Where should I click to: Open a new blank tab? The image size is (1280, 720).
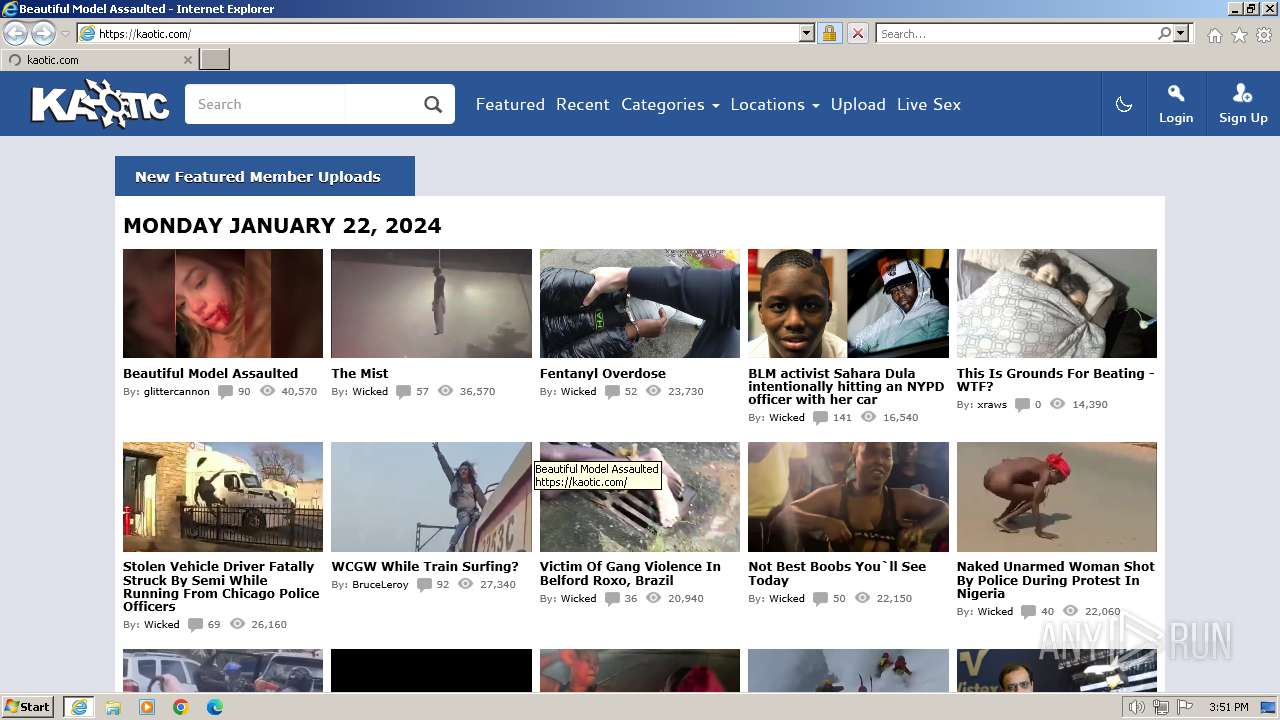tap(215, 60)
